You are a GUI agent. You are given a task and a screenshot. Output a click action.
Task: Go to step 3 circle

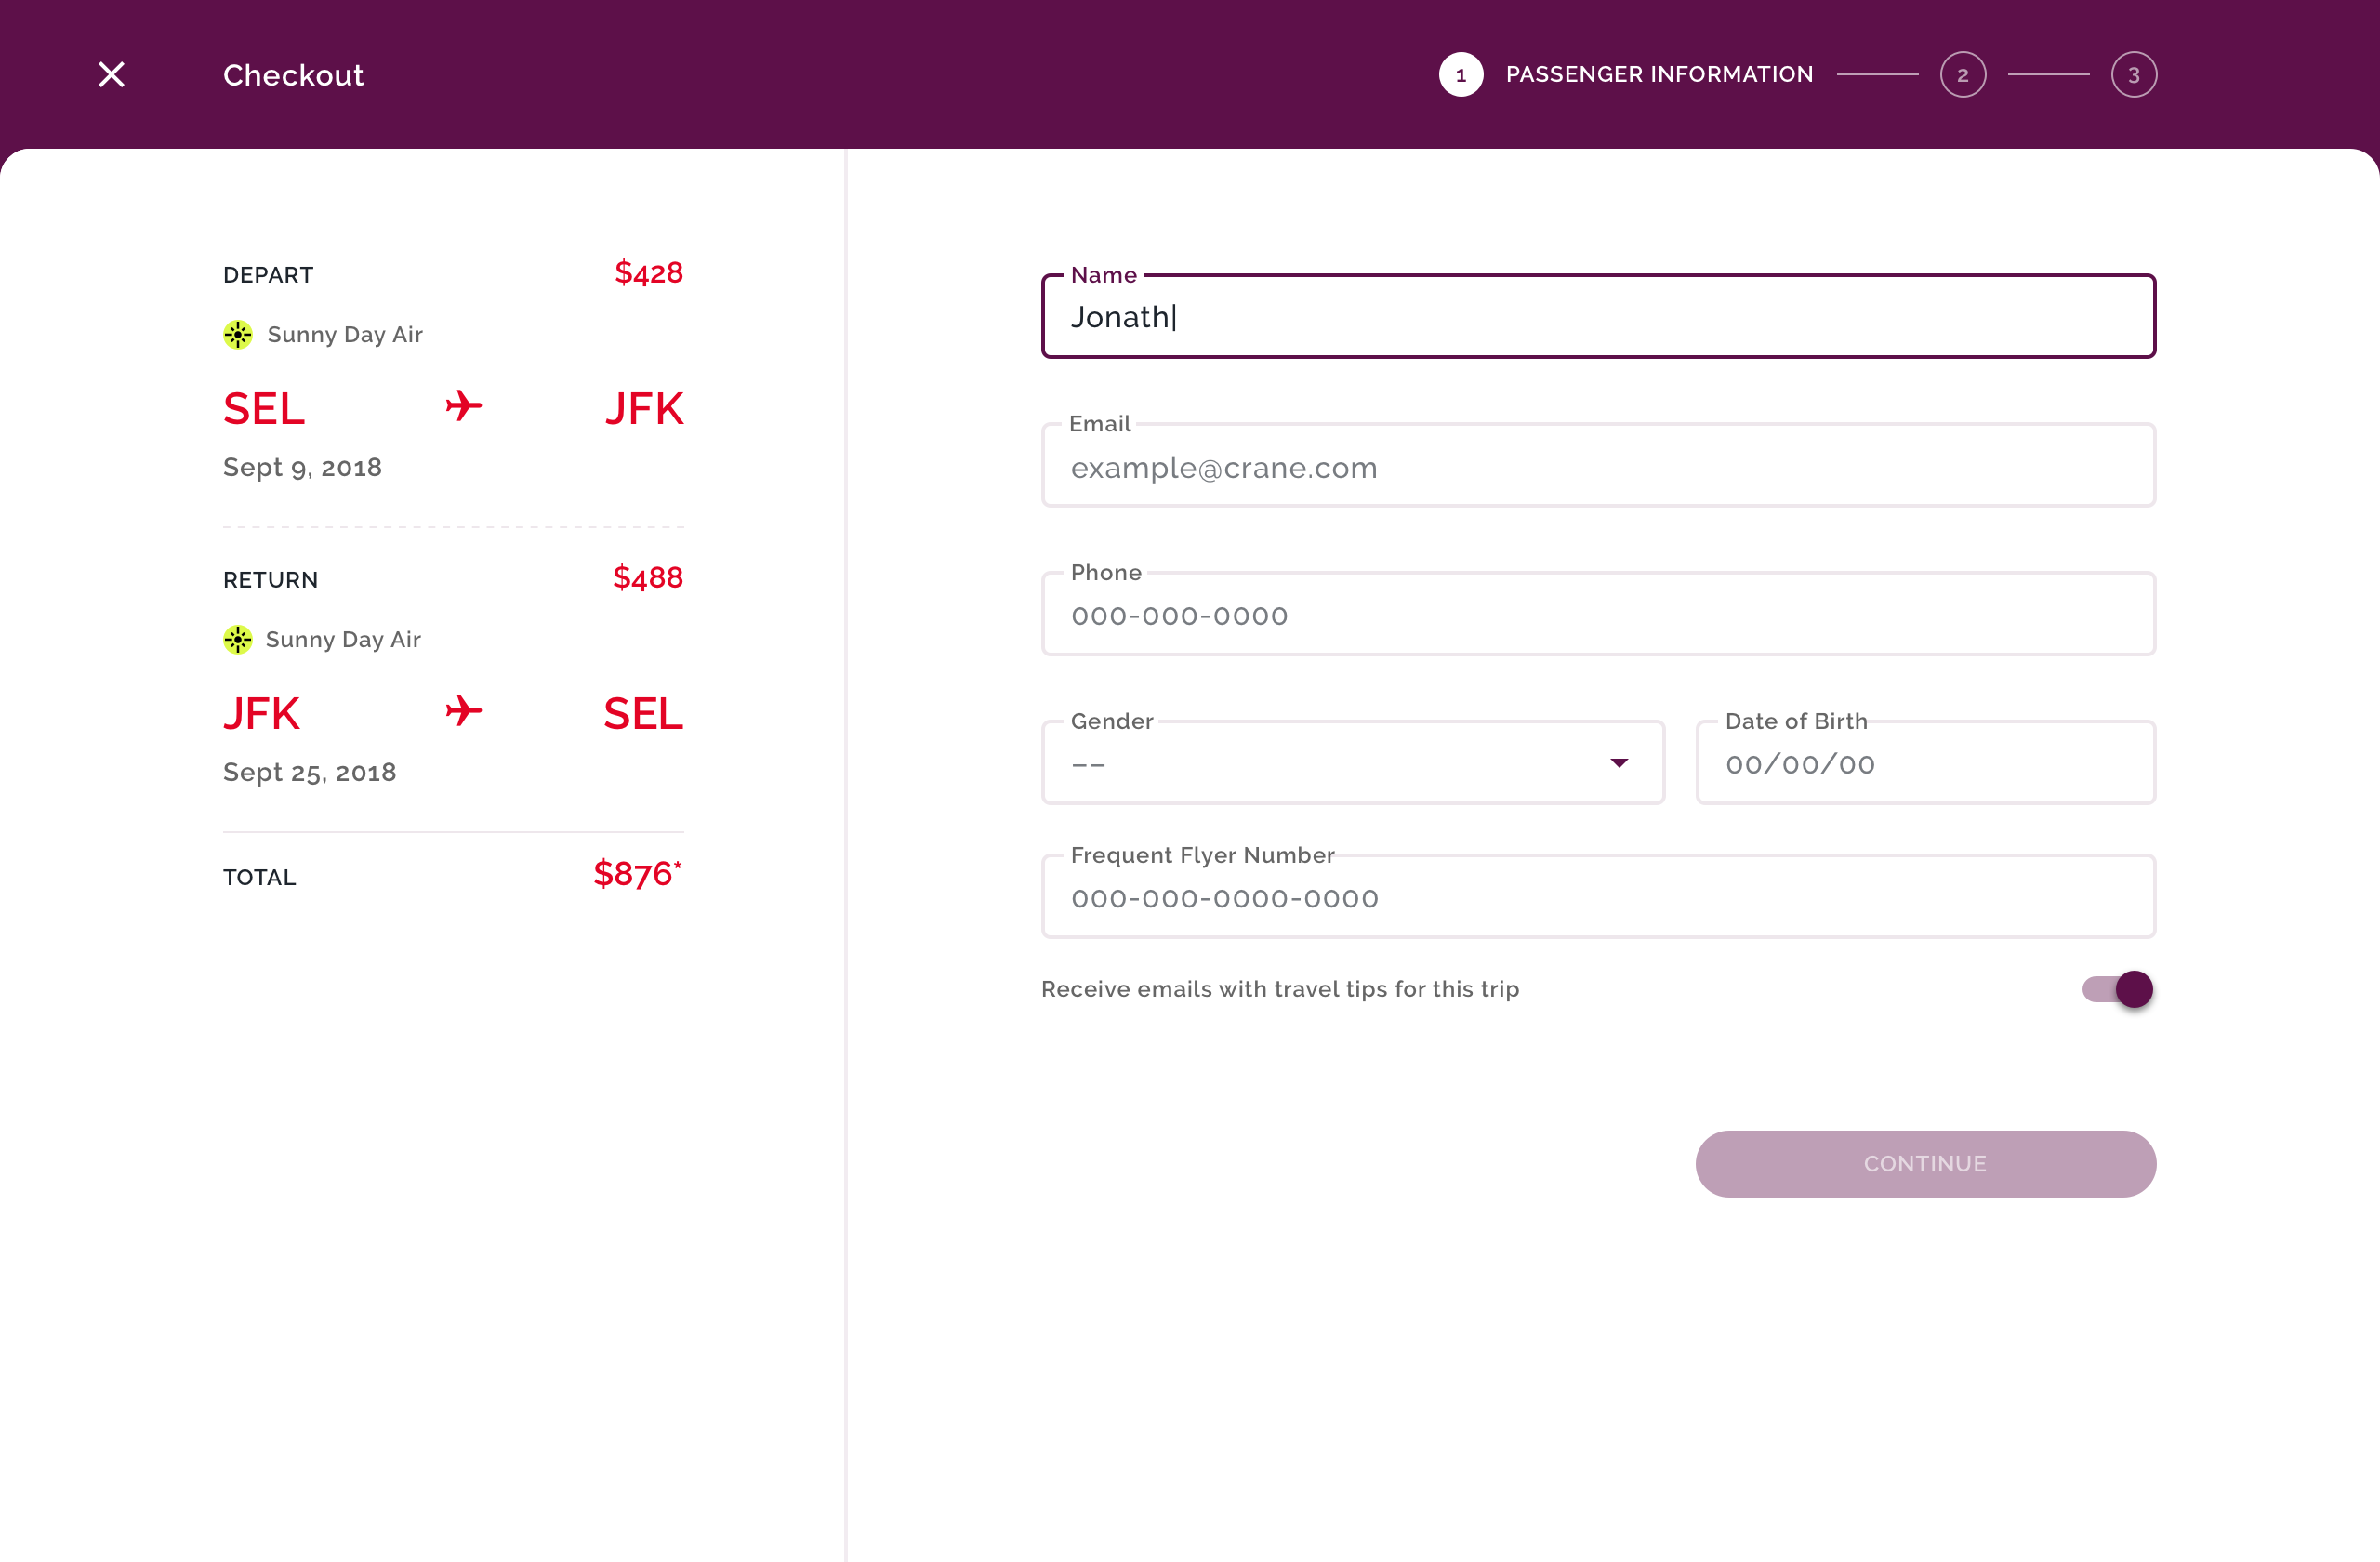(x=2133, y=75)
